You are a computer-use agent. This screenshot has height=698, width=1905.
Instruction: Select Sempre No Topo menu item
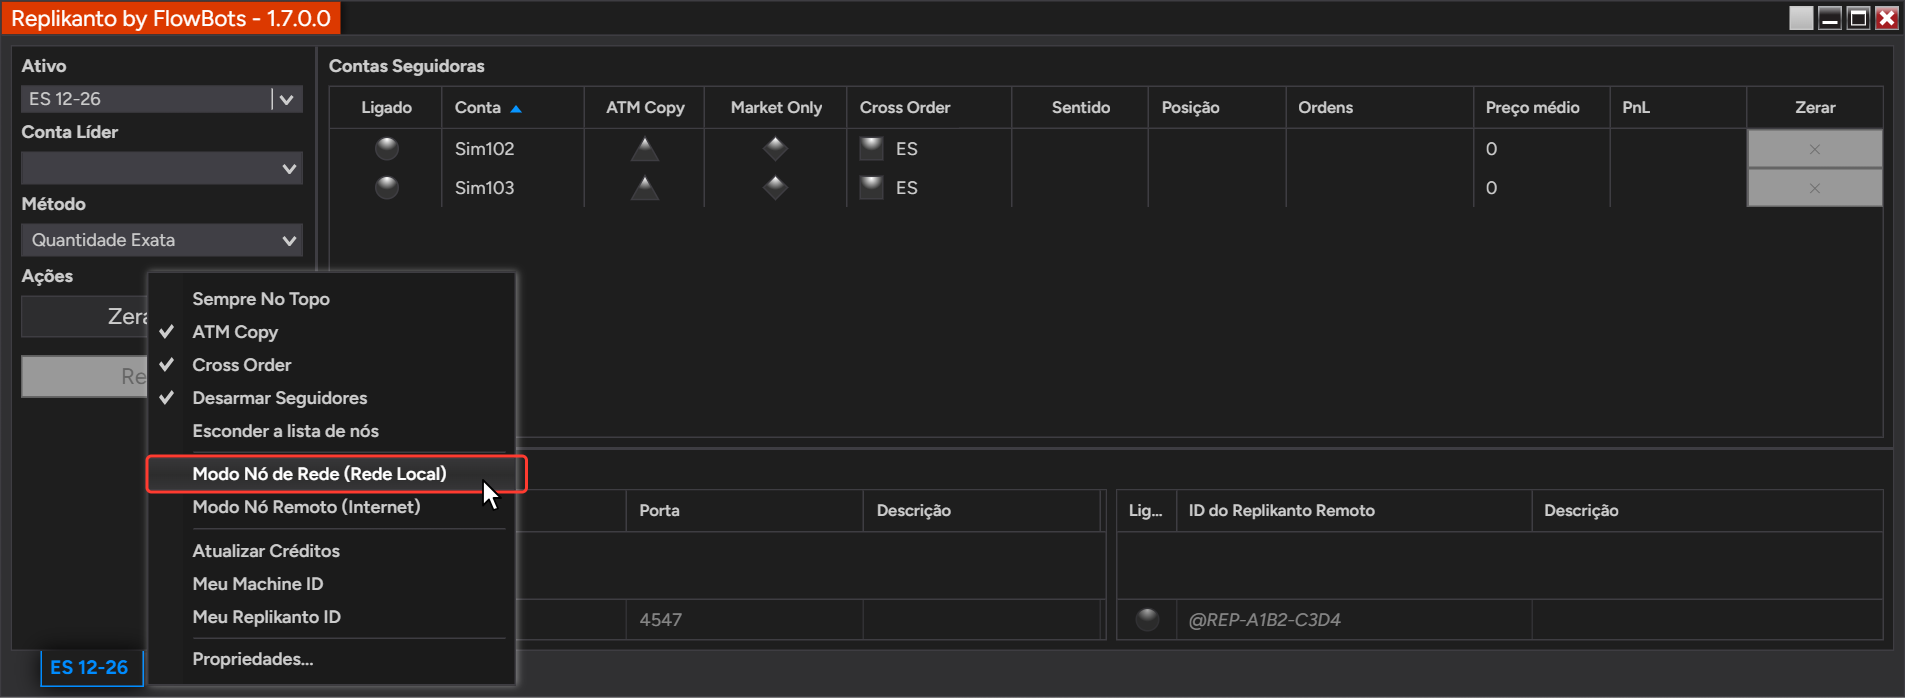[x=331, y=299]
